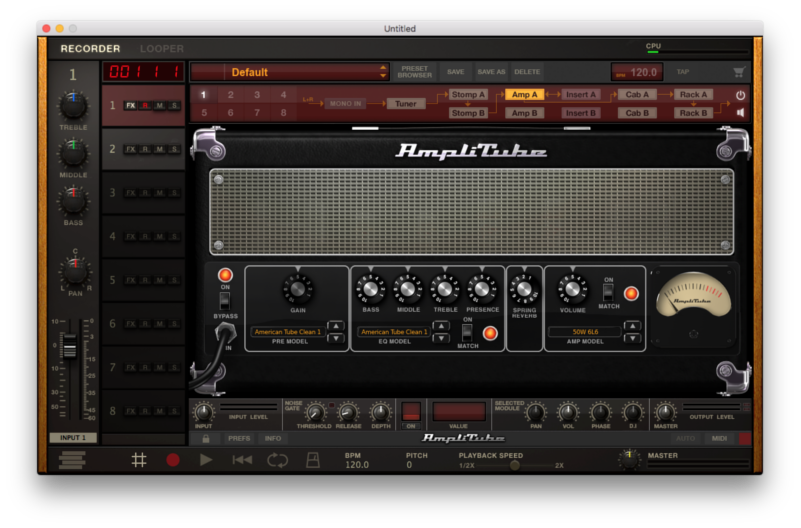Step PRE MODEL down arrow
Screen dimensions: 801x528
coord(336,338)
